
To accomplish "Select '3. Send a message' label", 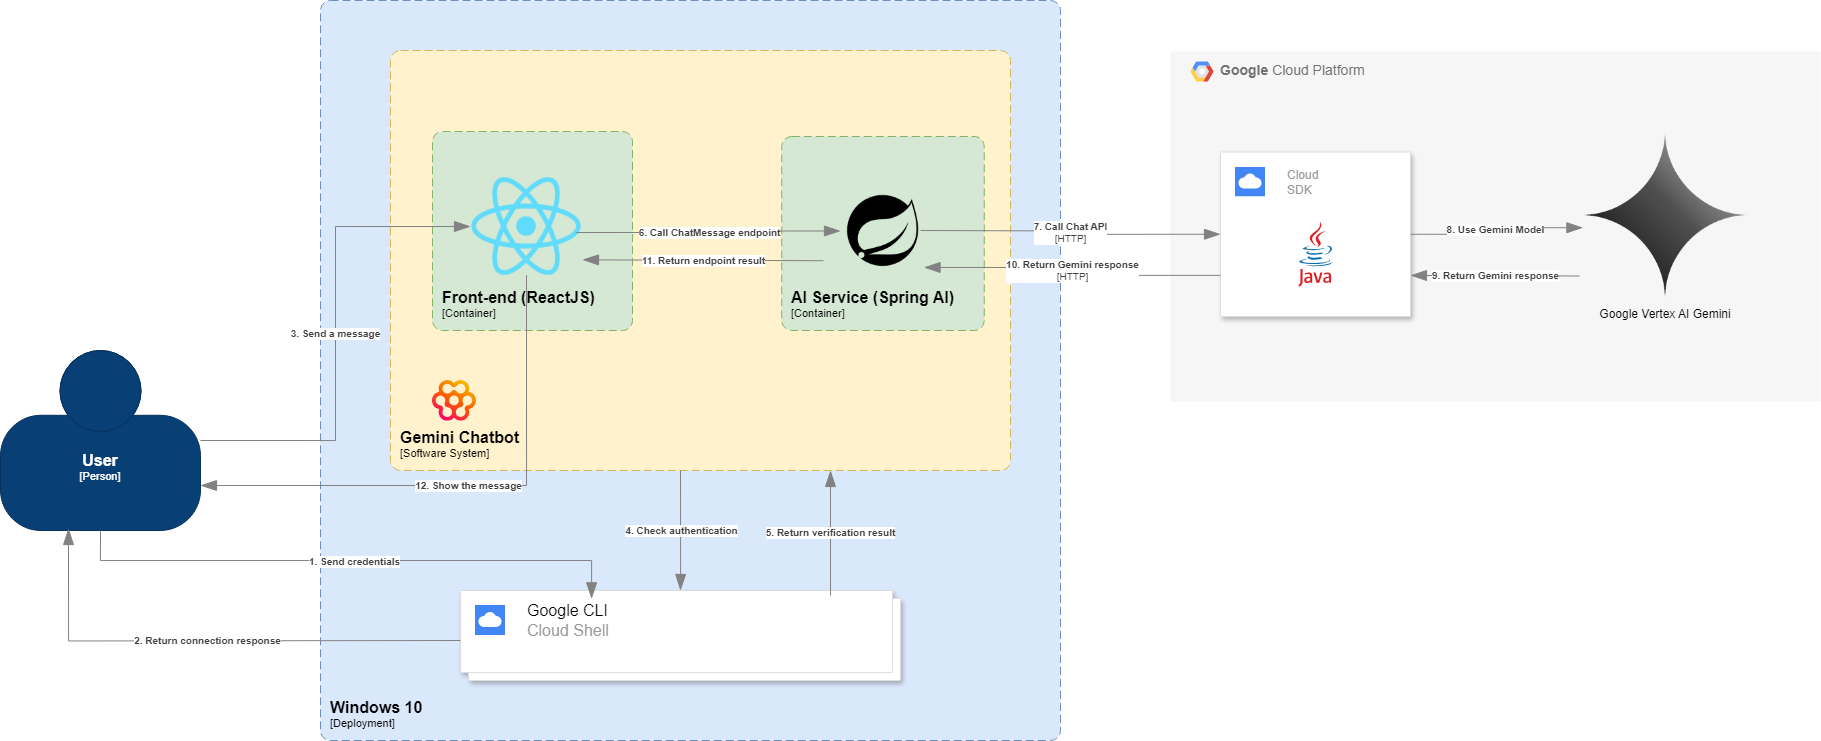I will click(335, 334).
